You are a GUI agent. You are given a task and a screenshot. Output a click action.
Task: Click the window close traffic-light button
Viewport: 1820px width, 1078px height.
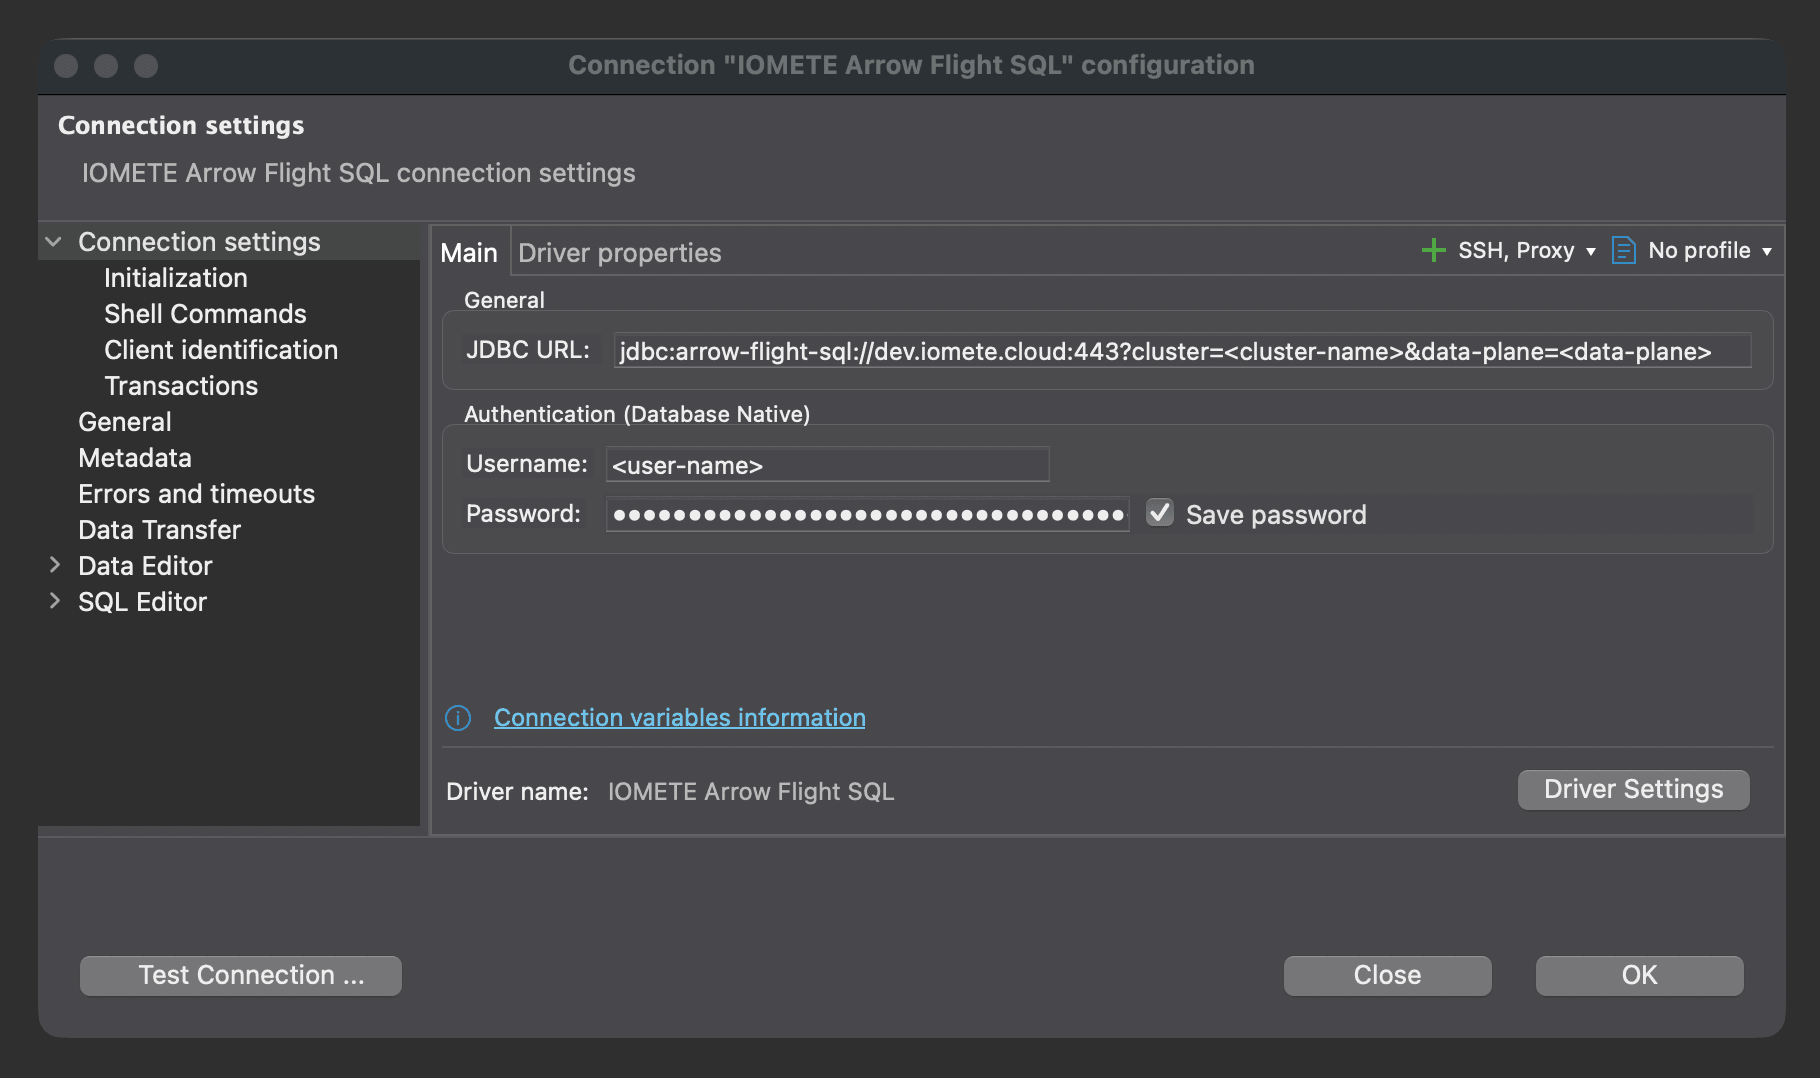(66, 66)
